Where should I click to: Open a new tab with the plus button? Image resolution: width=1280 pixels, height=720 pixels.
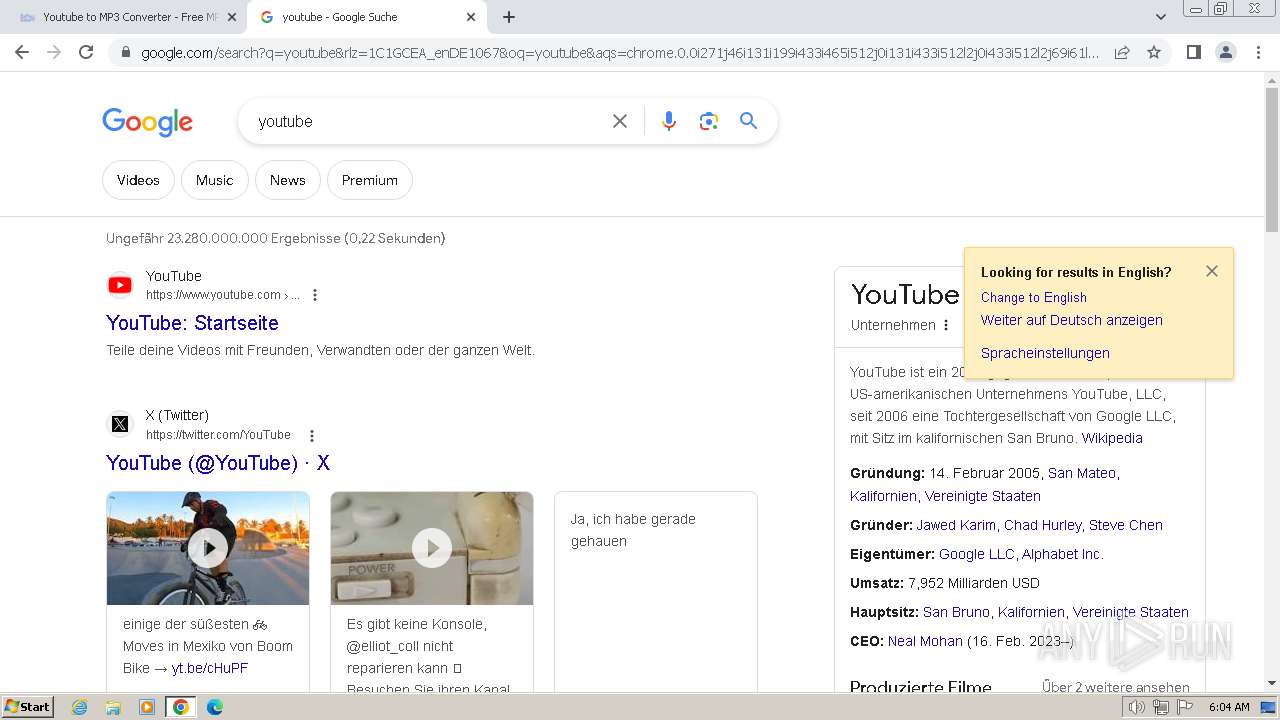[509, 17]
